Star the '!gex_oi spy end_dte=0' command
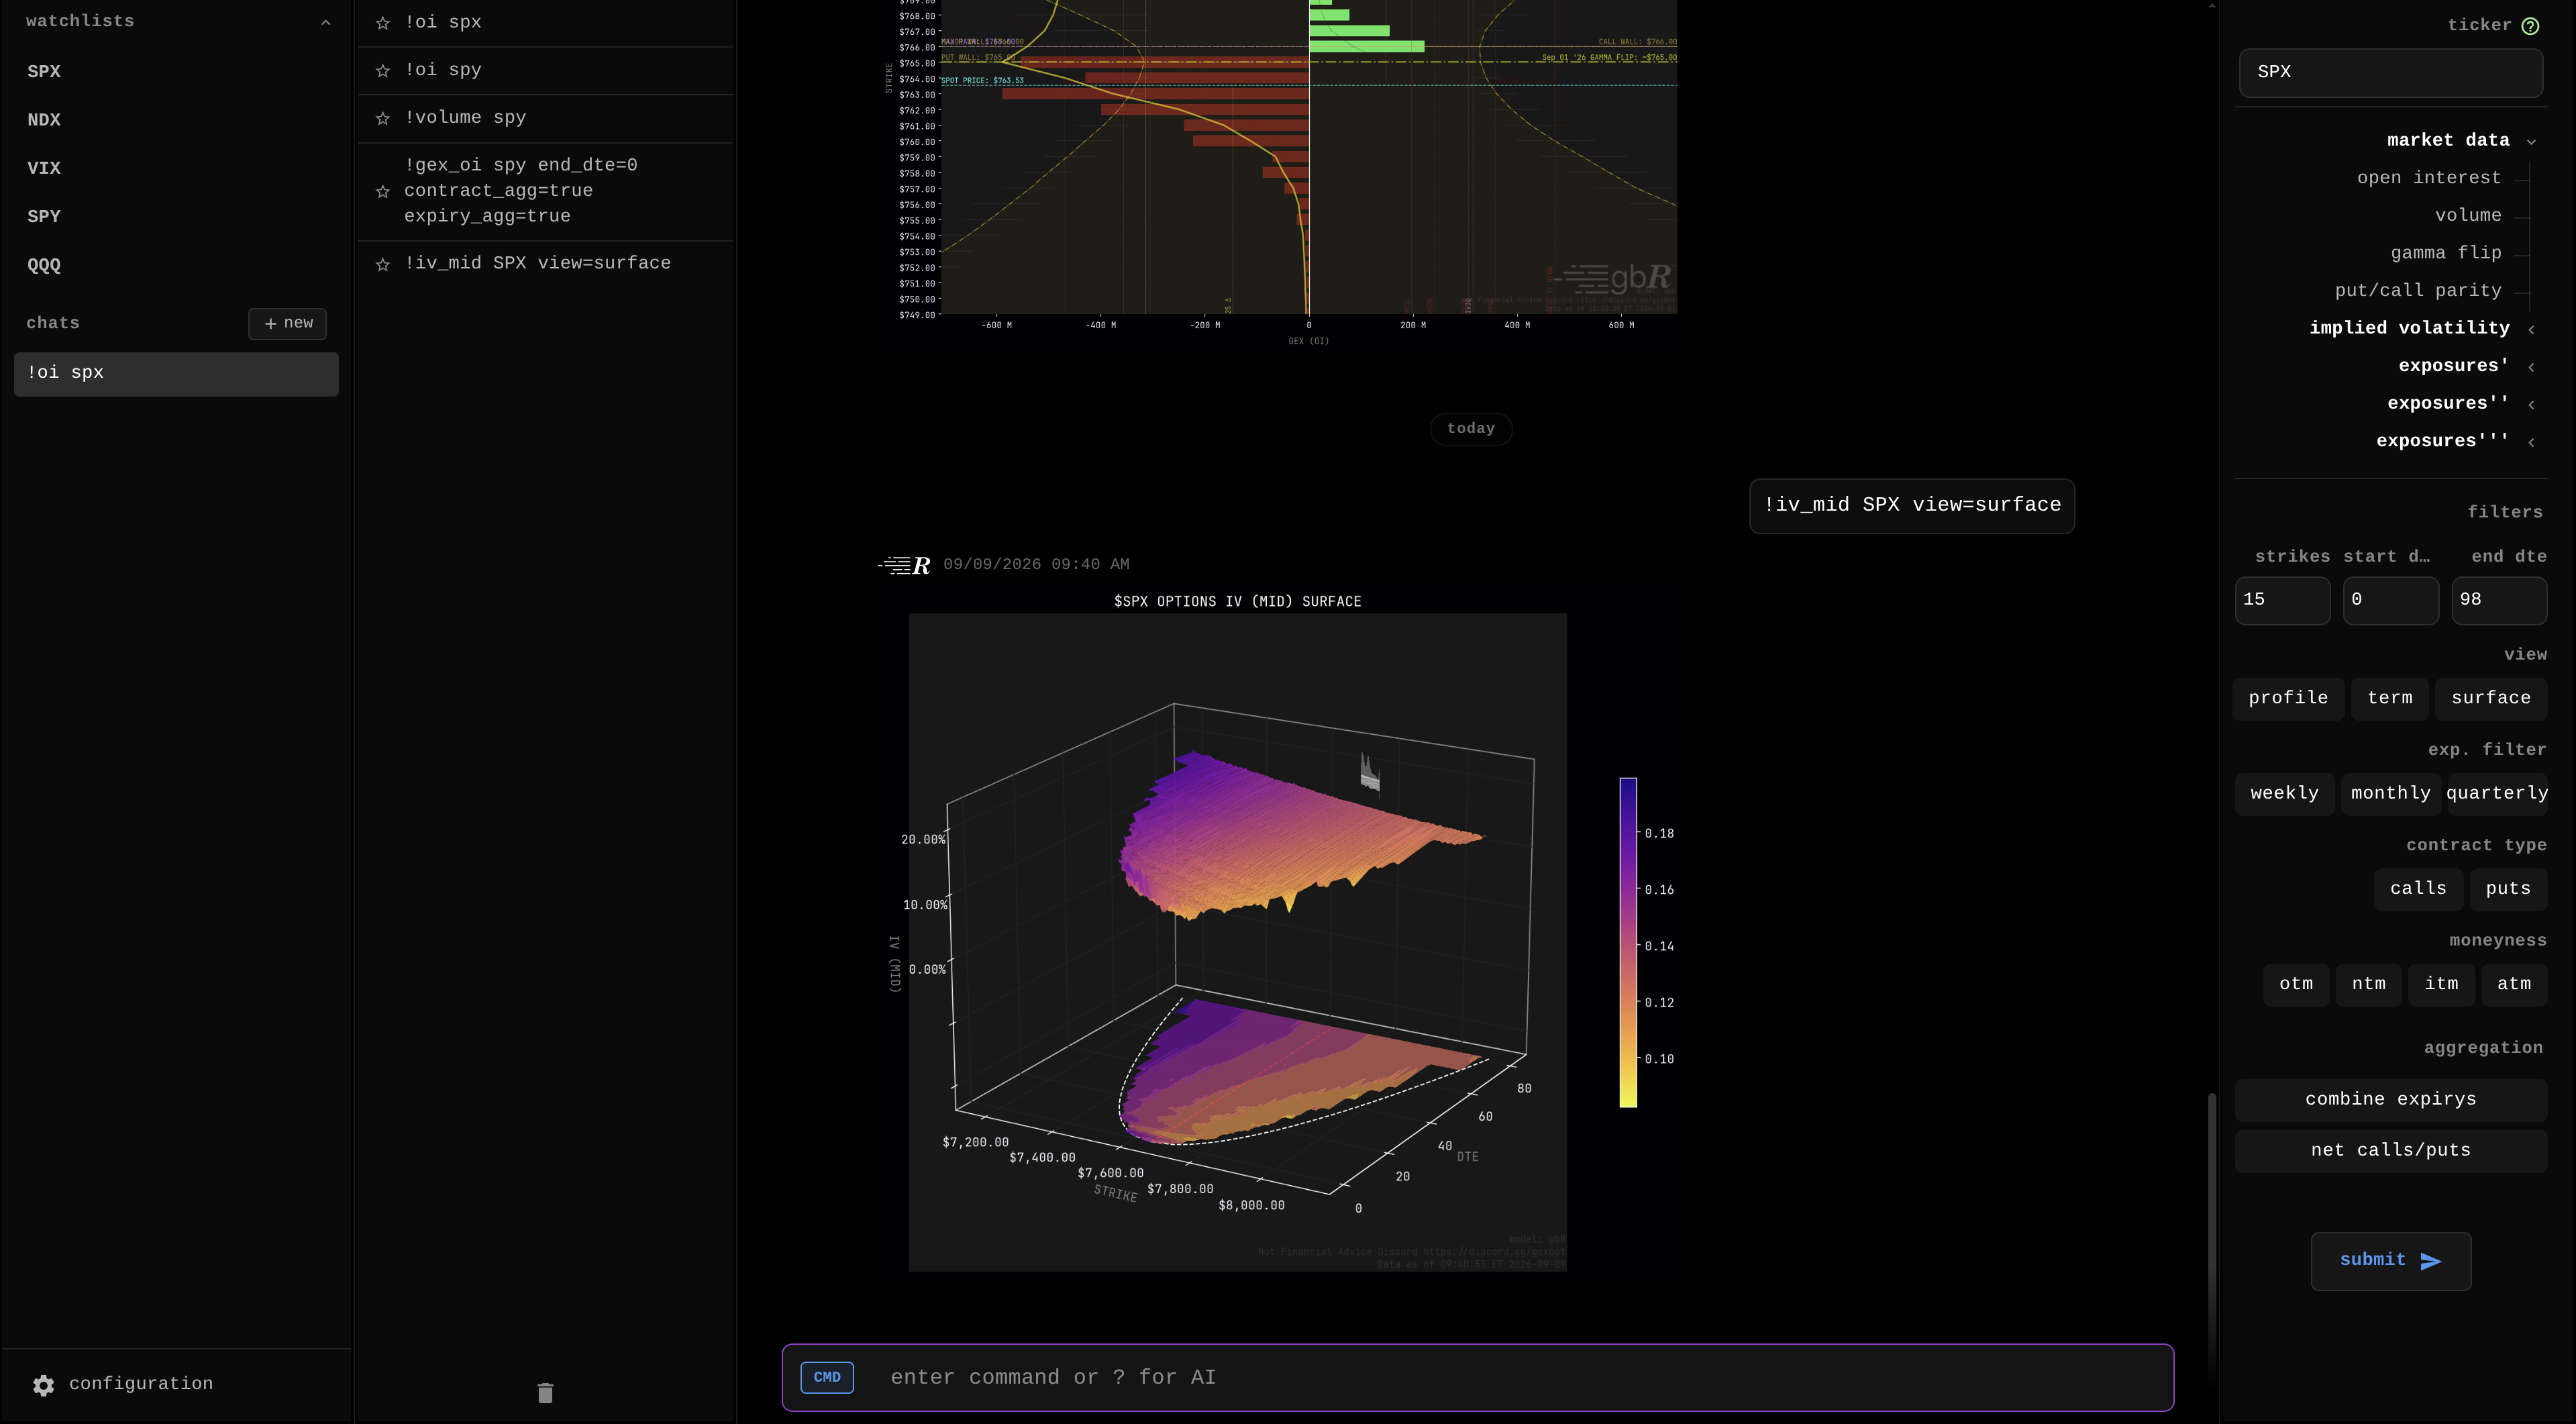2576x1424 pixels. tap(382, 192)
